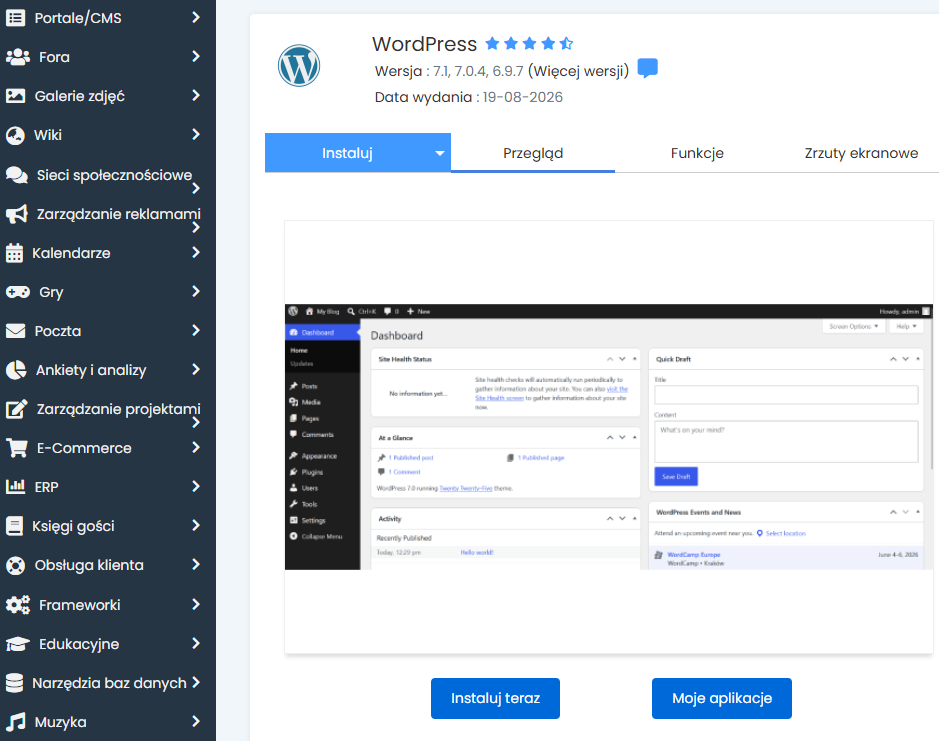Expand the Portale/CMS category chevron
Viewport: 939px width, 741px height.
pos(196,17)
